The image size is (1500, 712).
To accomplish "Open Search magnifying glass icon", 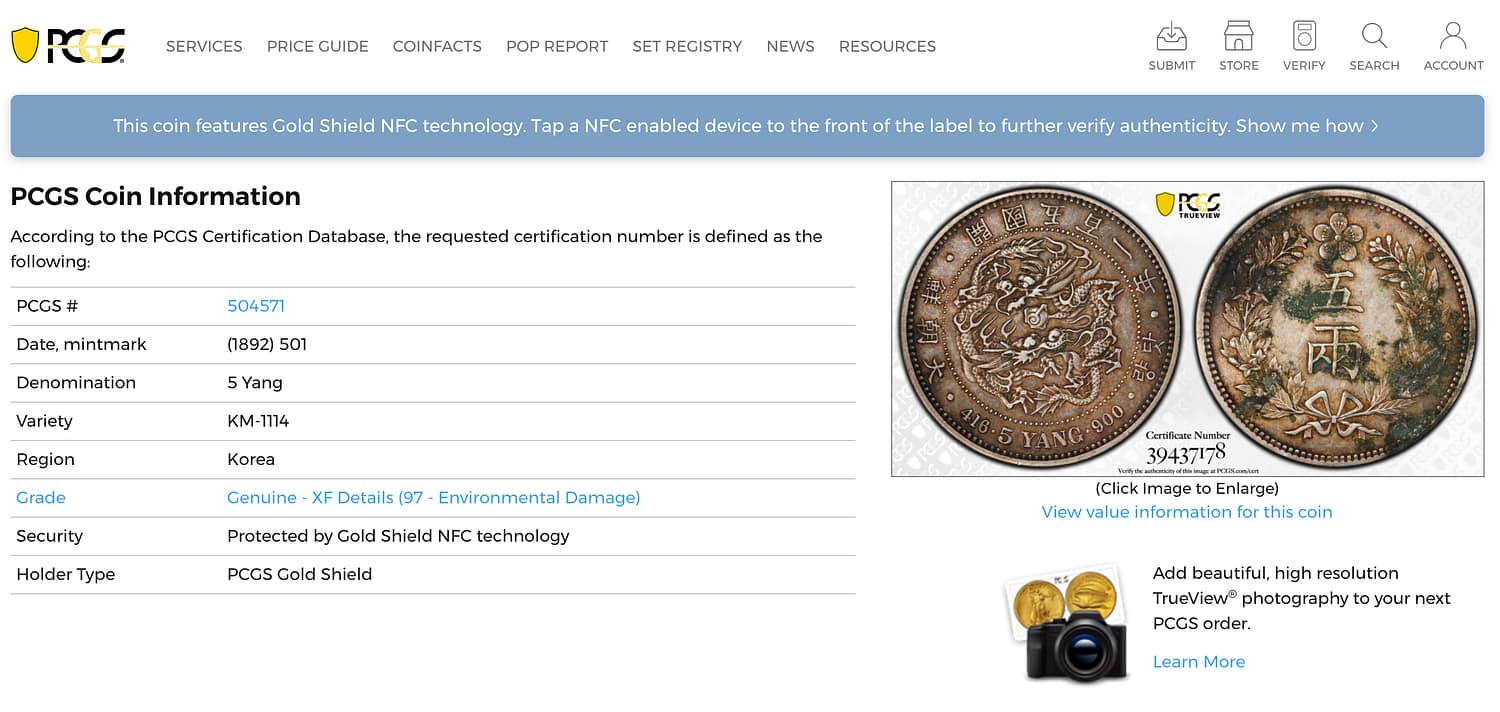I will pyautogui.click(x=1374, y=38).
